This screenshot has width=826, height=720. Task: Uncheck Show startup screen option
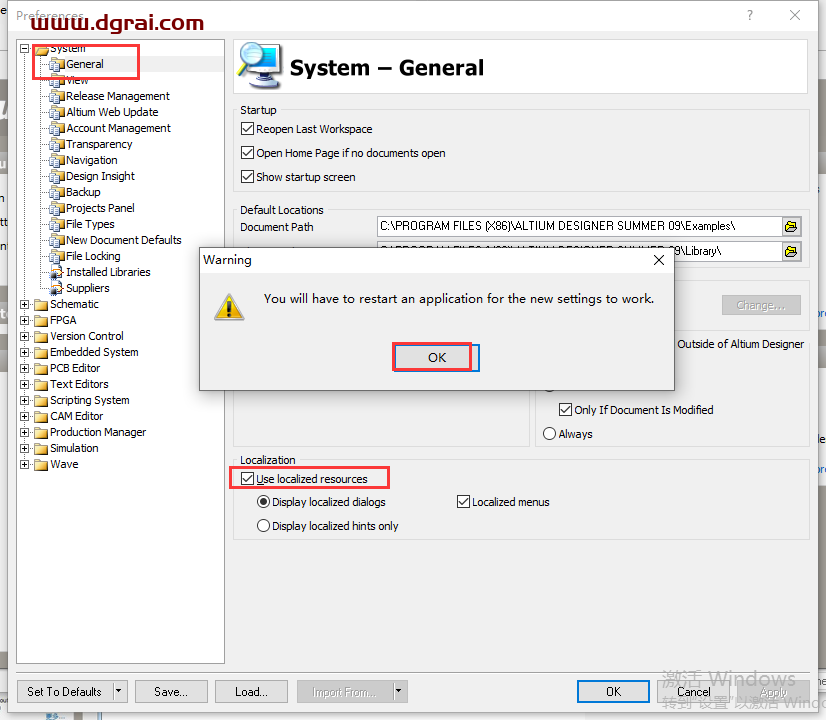click(x=248, y=177)
